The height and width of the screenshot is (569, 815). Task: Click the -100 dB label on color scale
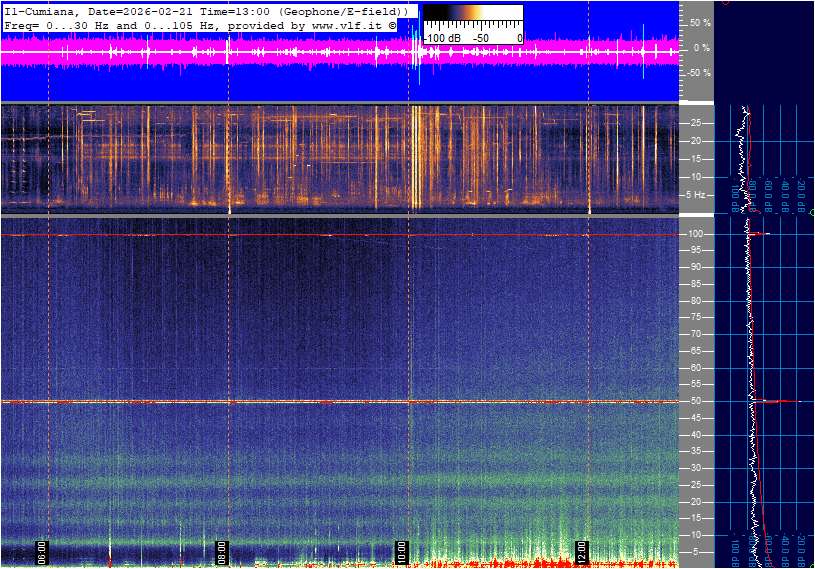click(441, 37)
